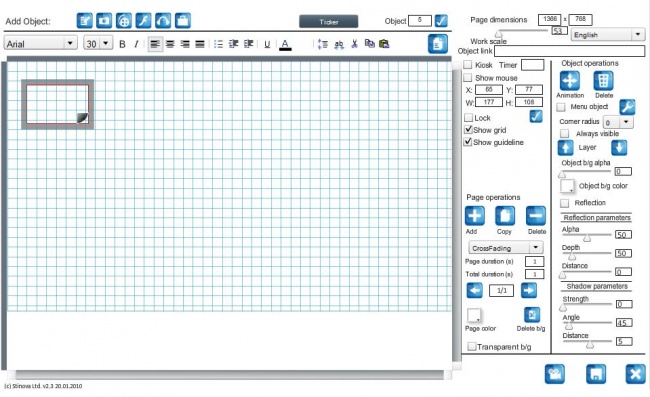
Task: Save project using the floppy disk icon
Action: click(596, 374)
